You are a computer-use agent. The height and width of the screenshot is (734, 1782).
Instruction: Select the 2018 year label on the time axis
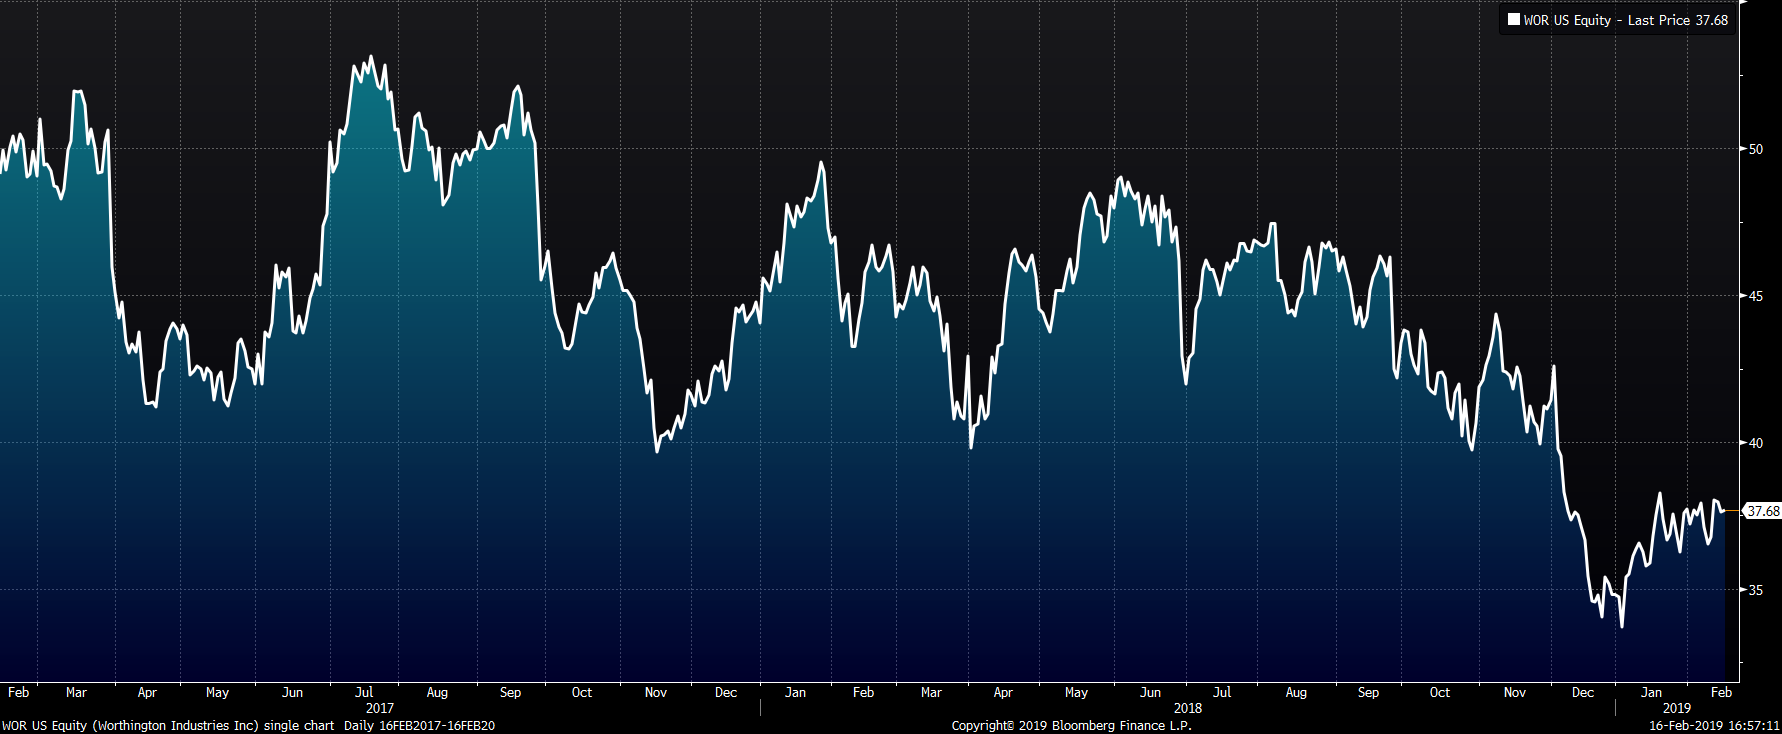click(x=1188, y=708)
